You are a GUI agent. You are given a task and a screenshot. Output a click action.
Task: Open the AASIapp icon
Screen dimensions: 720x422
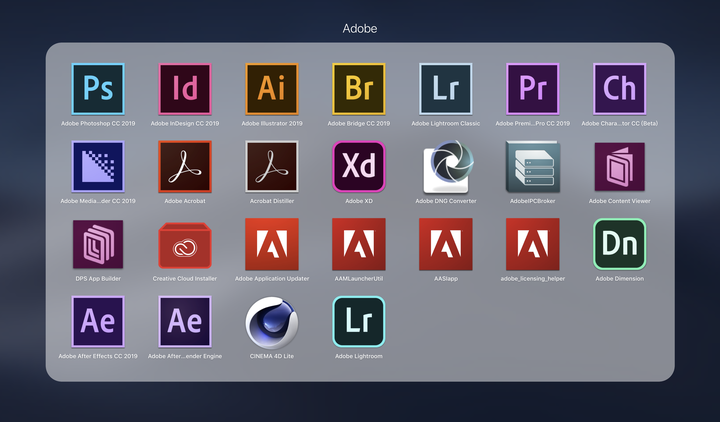445,244
